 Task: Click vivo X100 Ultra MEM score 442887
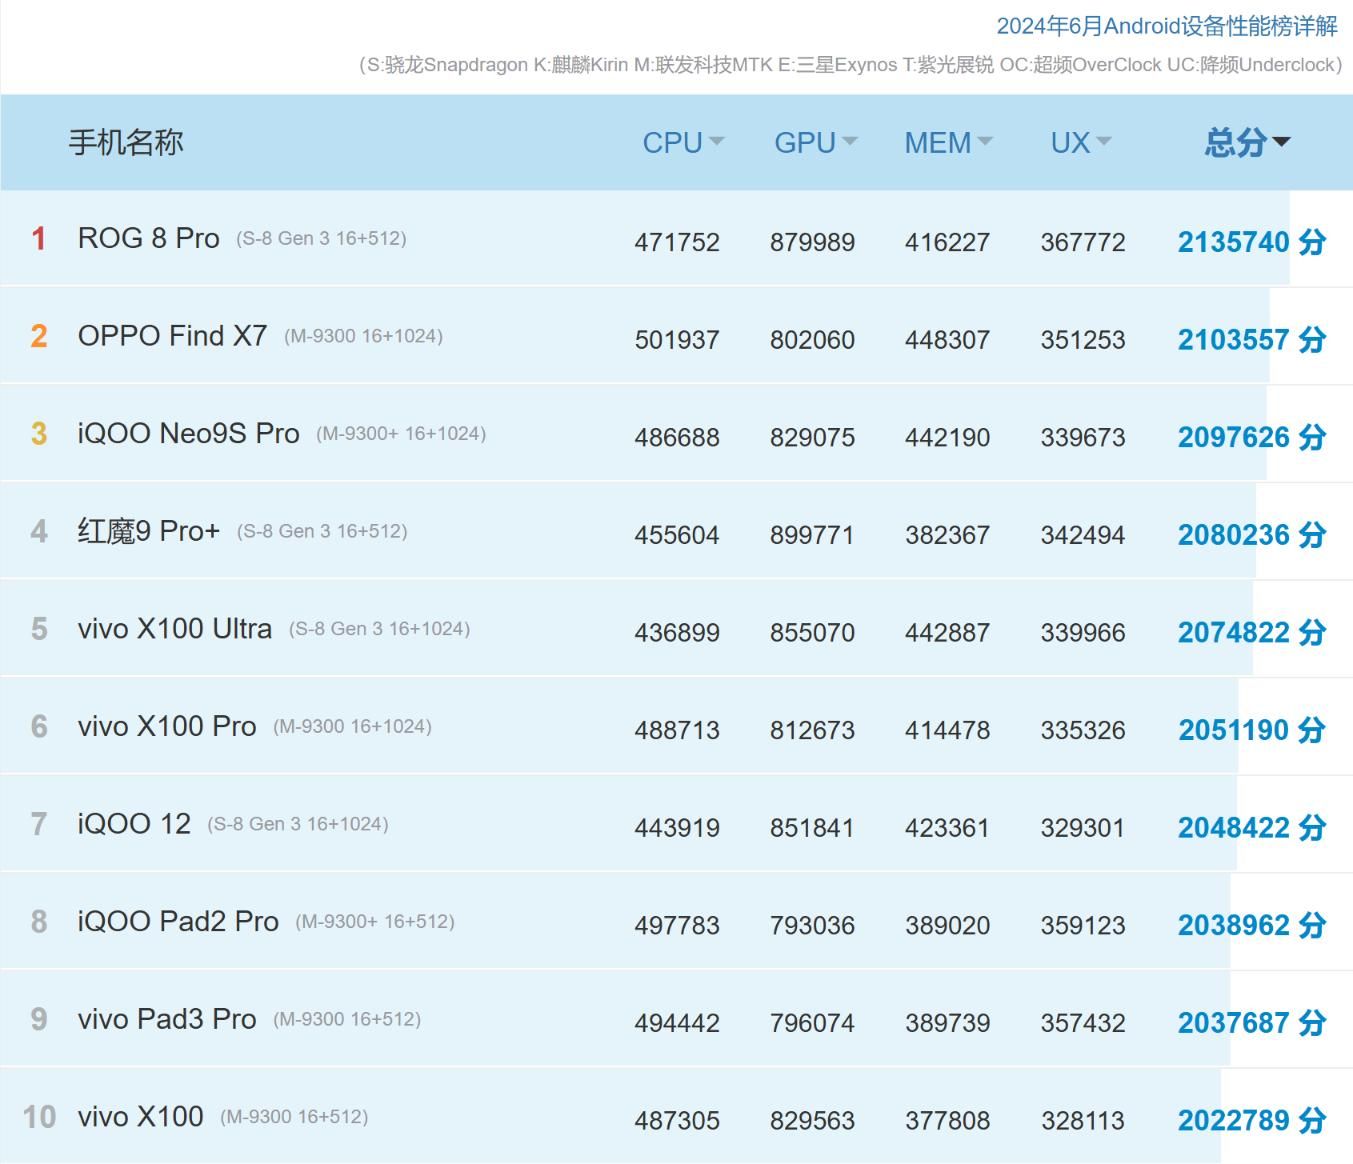947,633
